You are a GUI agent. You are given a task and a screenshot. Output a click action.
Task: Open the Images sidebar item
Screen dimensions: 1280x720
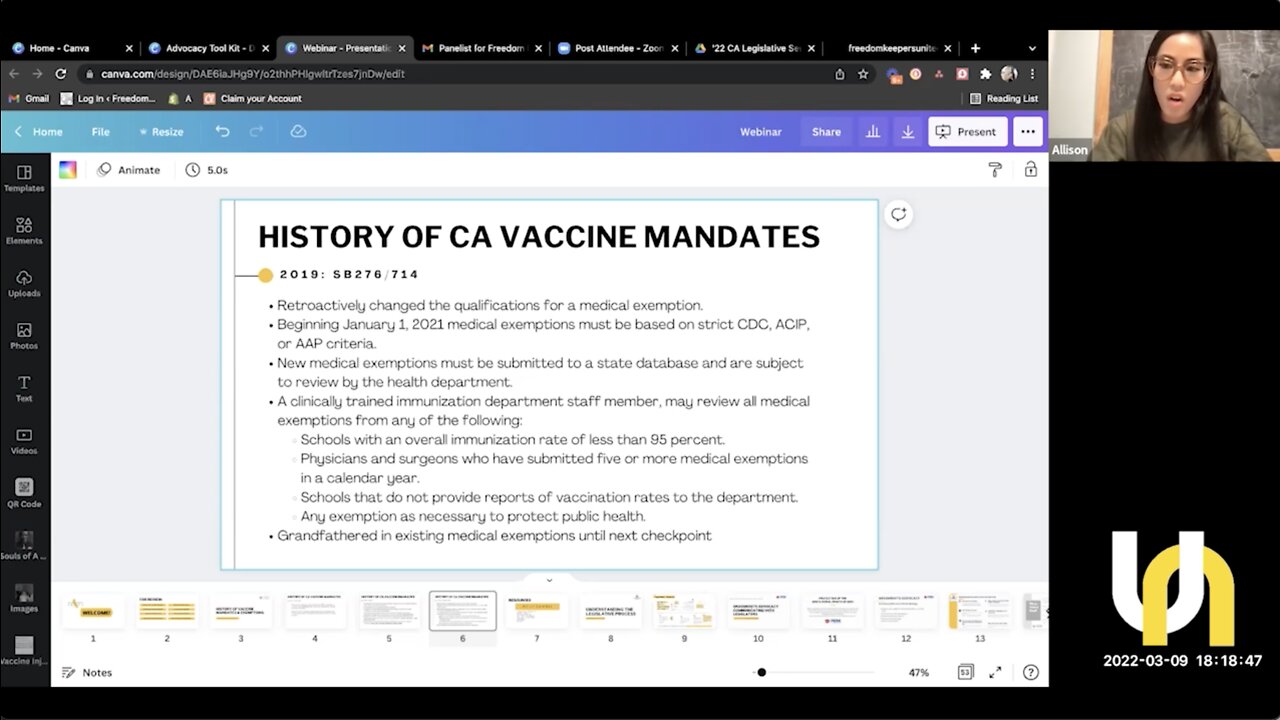(x=24, y=598)
